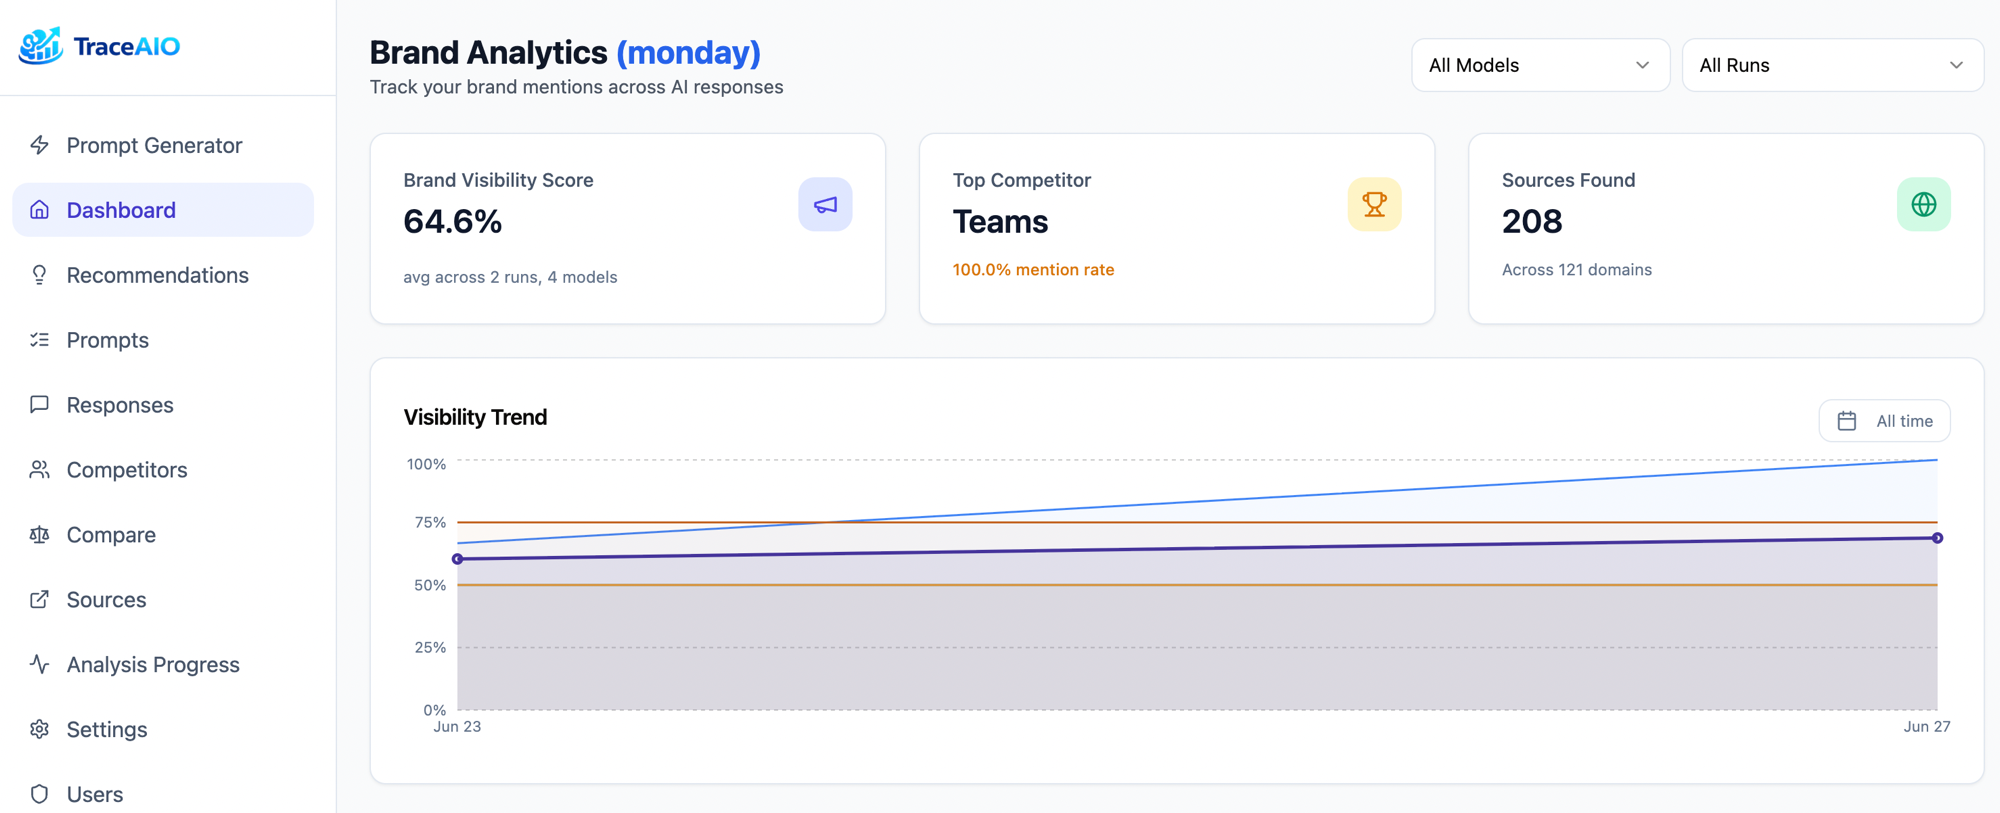
Task: Click the TraceAIO logo icon
Action: coord(41,46)
